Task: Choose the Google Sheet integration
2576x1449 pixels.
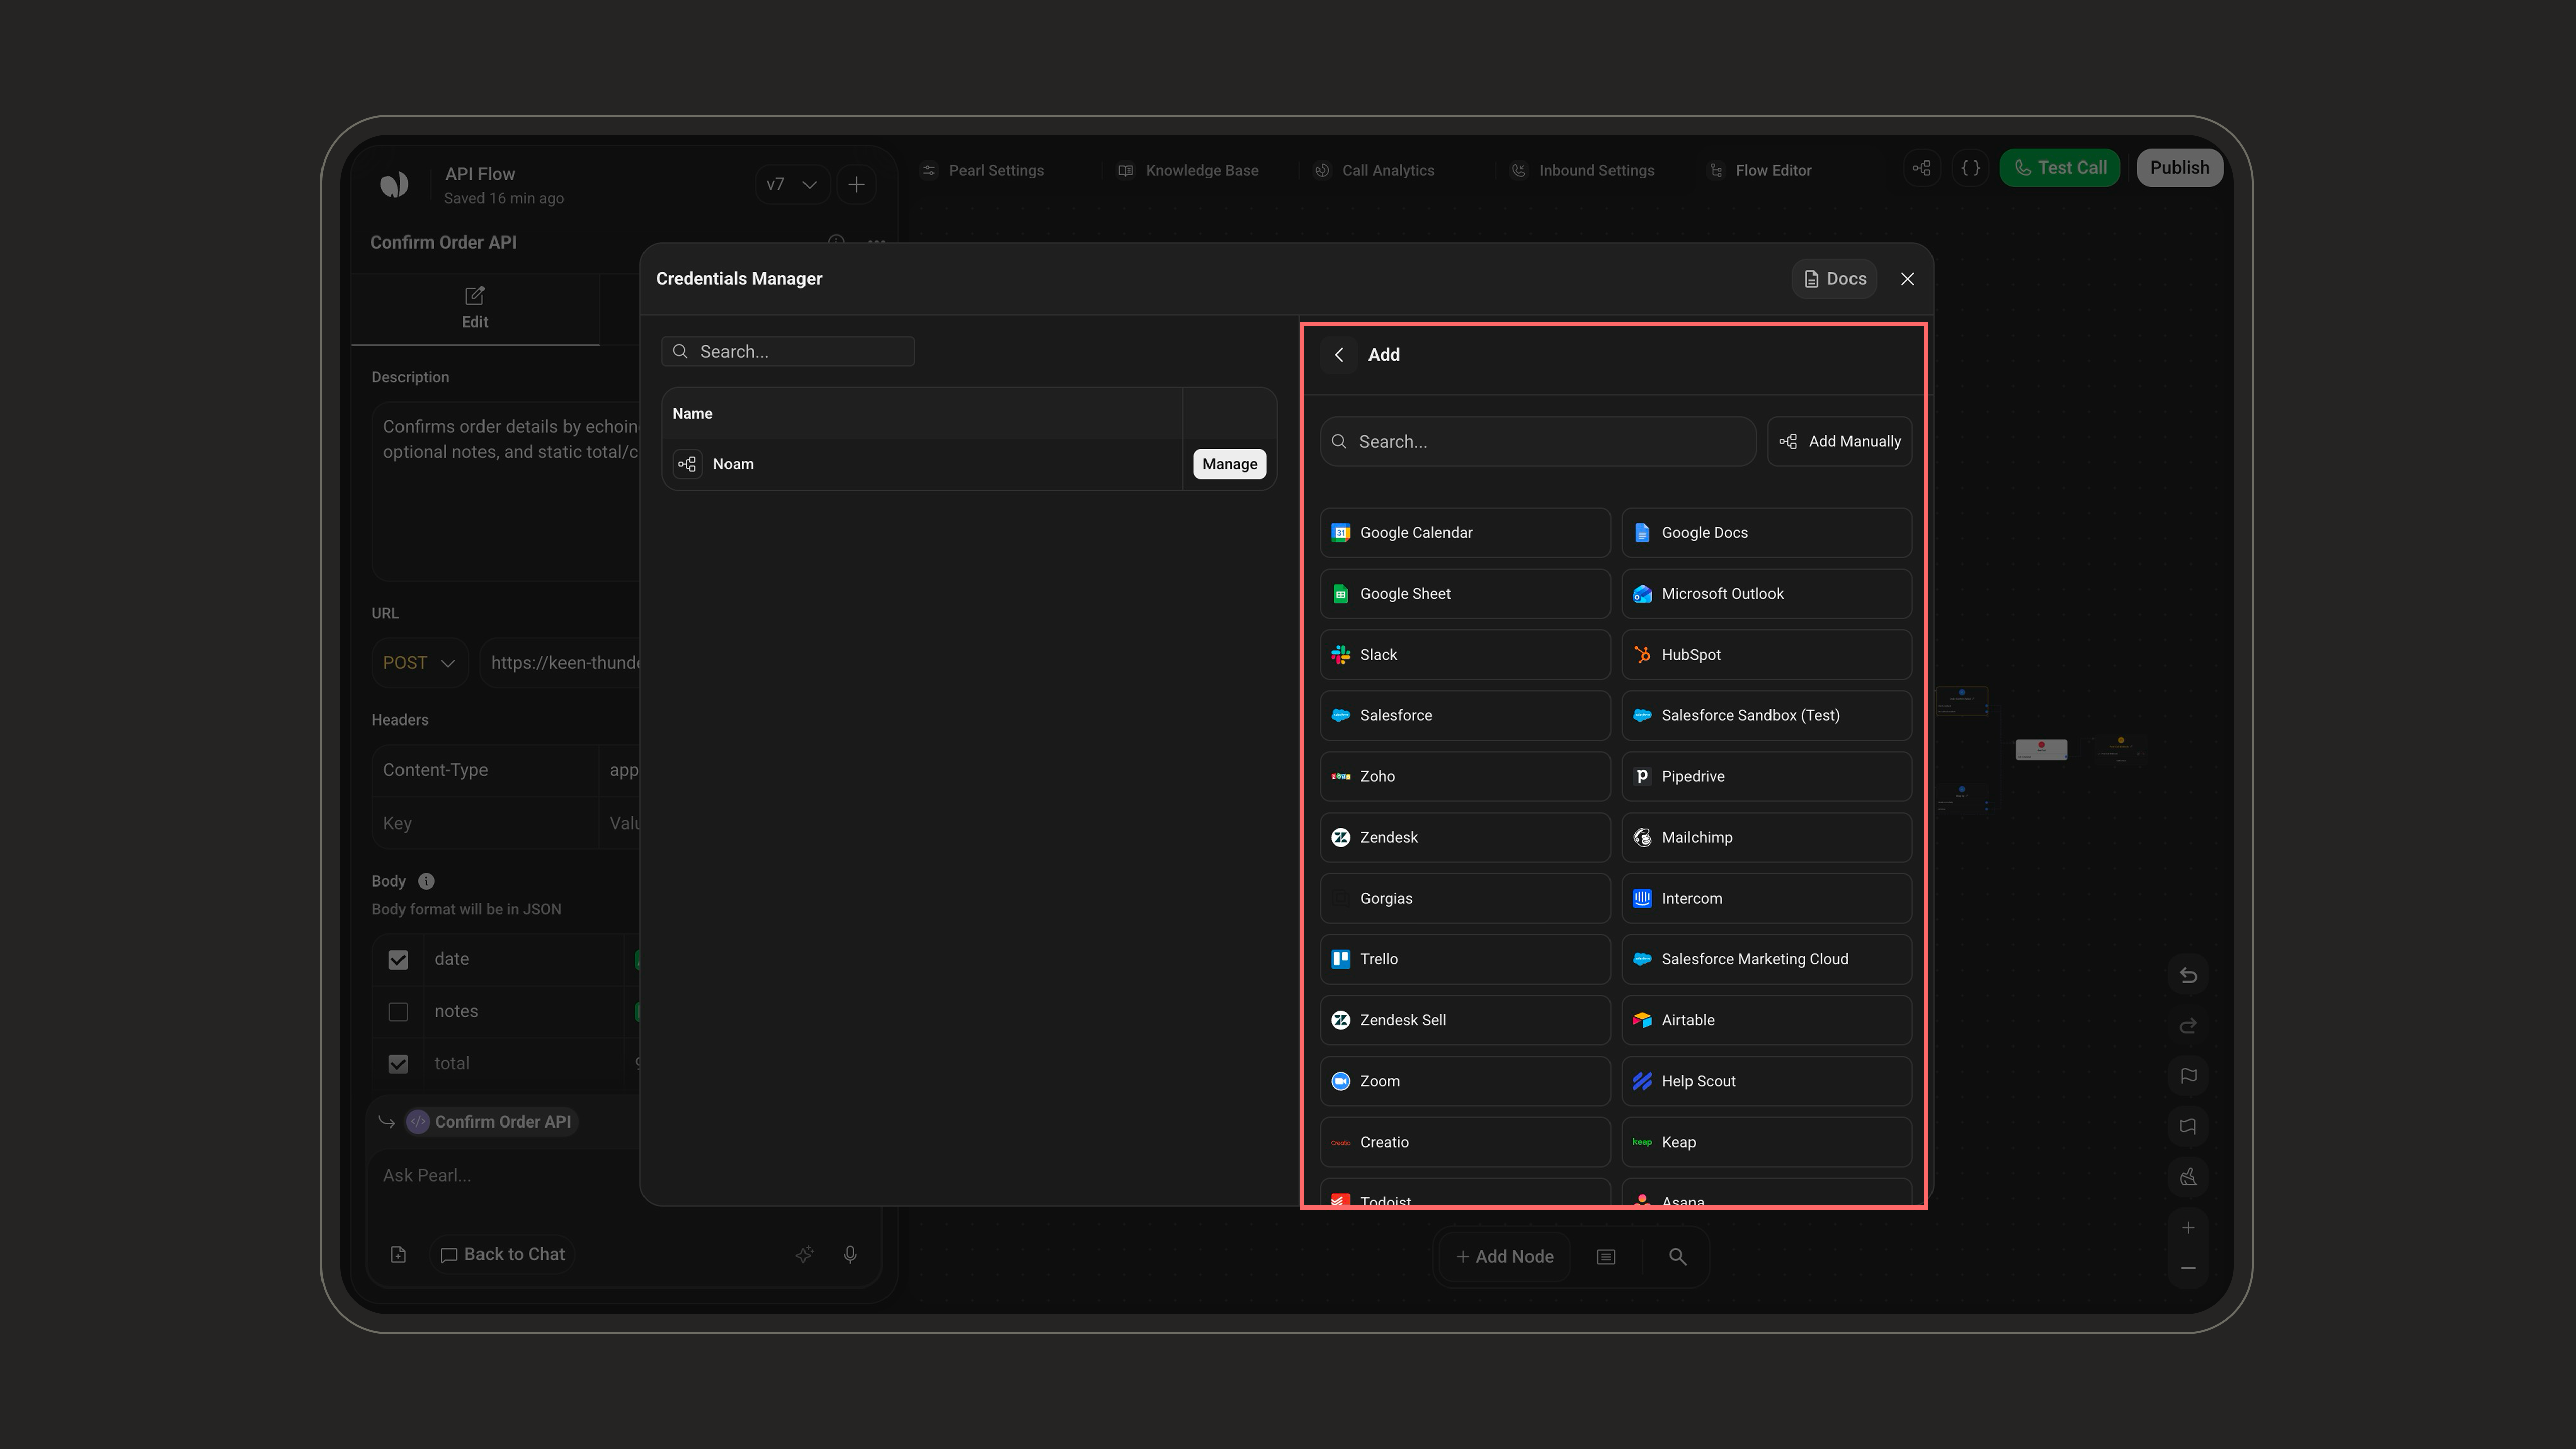Action: click(x=1465, y=594)
